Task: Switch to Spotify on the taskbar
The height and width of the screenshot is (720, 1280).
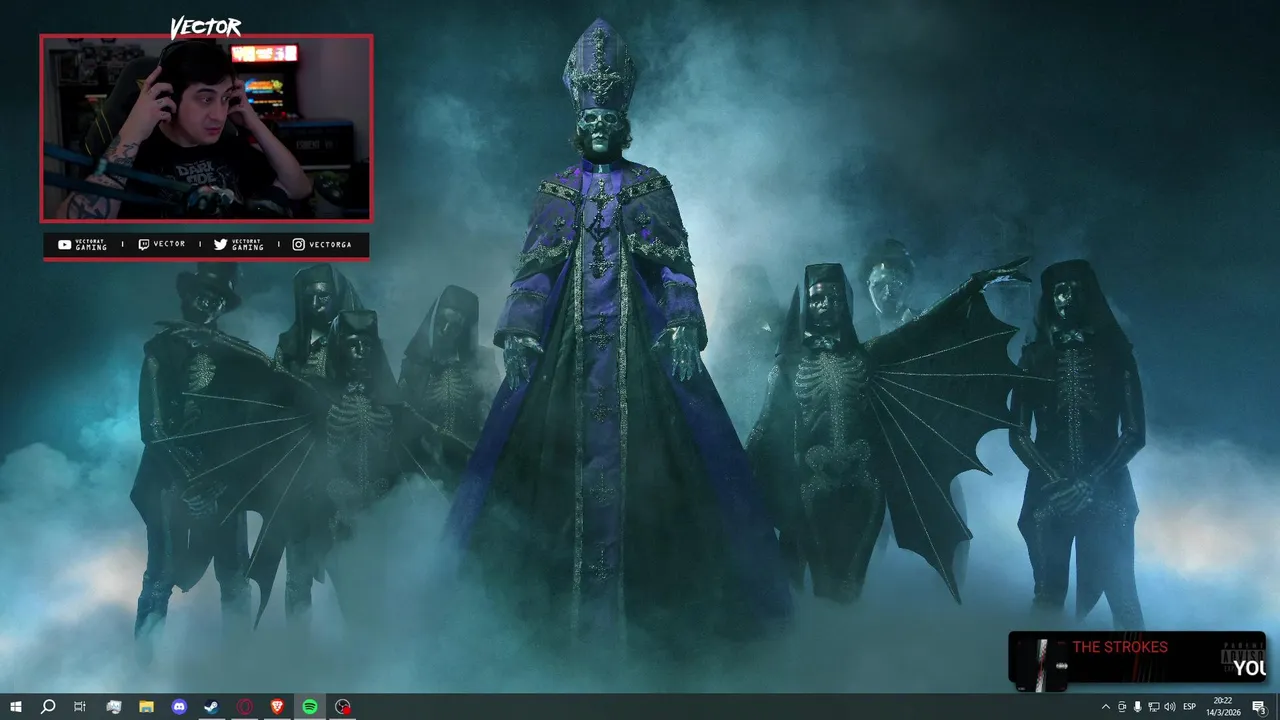Action: (x=310, y=707)
